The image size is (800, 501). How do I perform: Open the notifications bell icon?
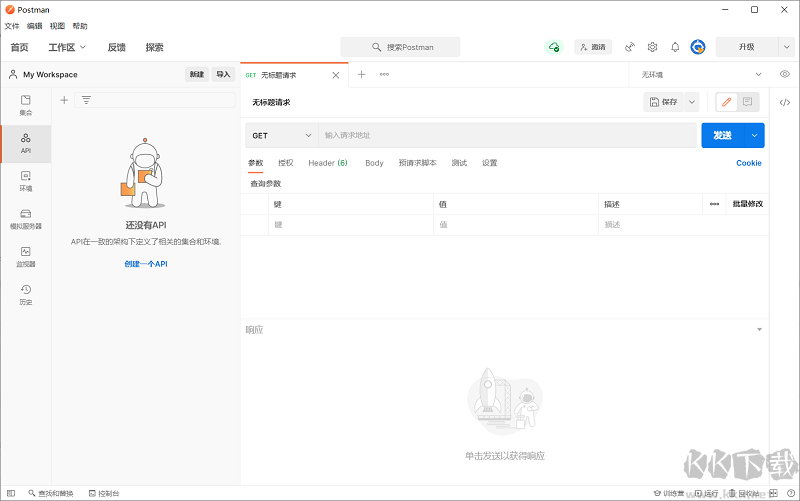(675, 47)
